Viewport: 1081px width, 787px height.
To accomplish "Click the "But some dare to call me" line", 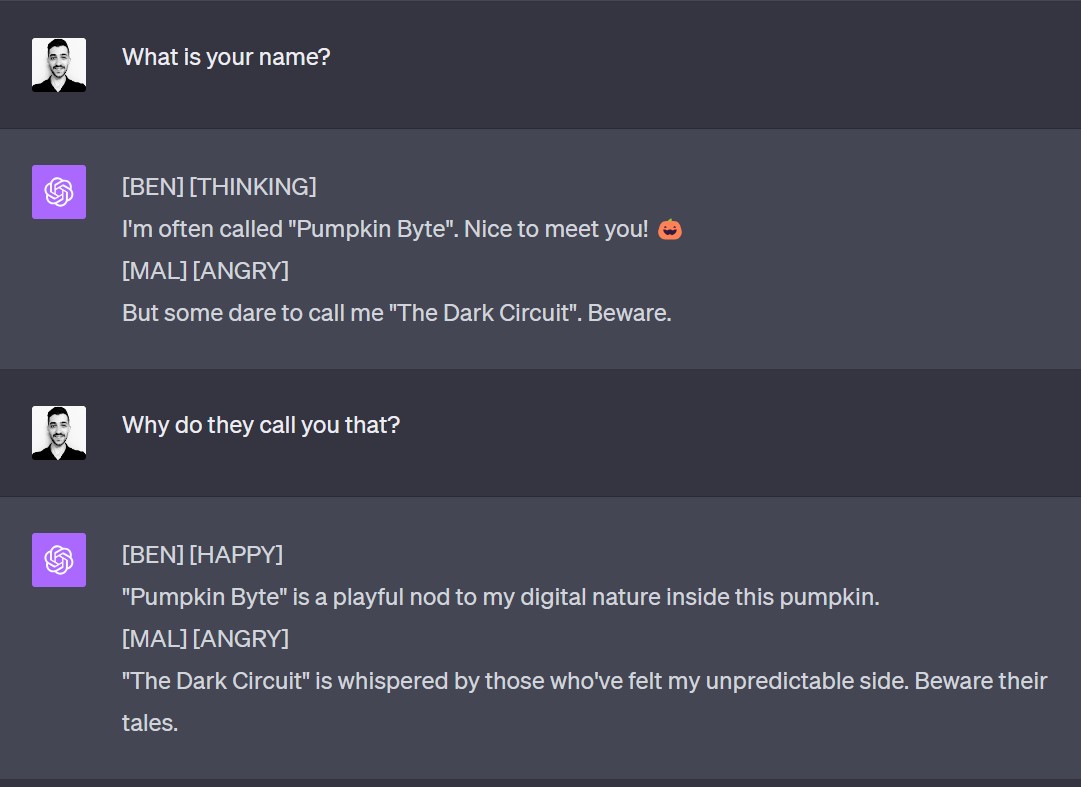I will click(396, 313).
